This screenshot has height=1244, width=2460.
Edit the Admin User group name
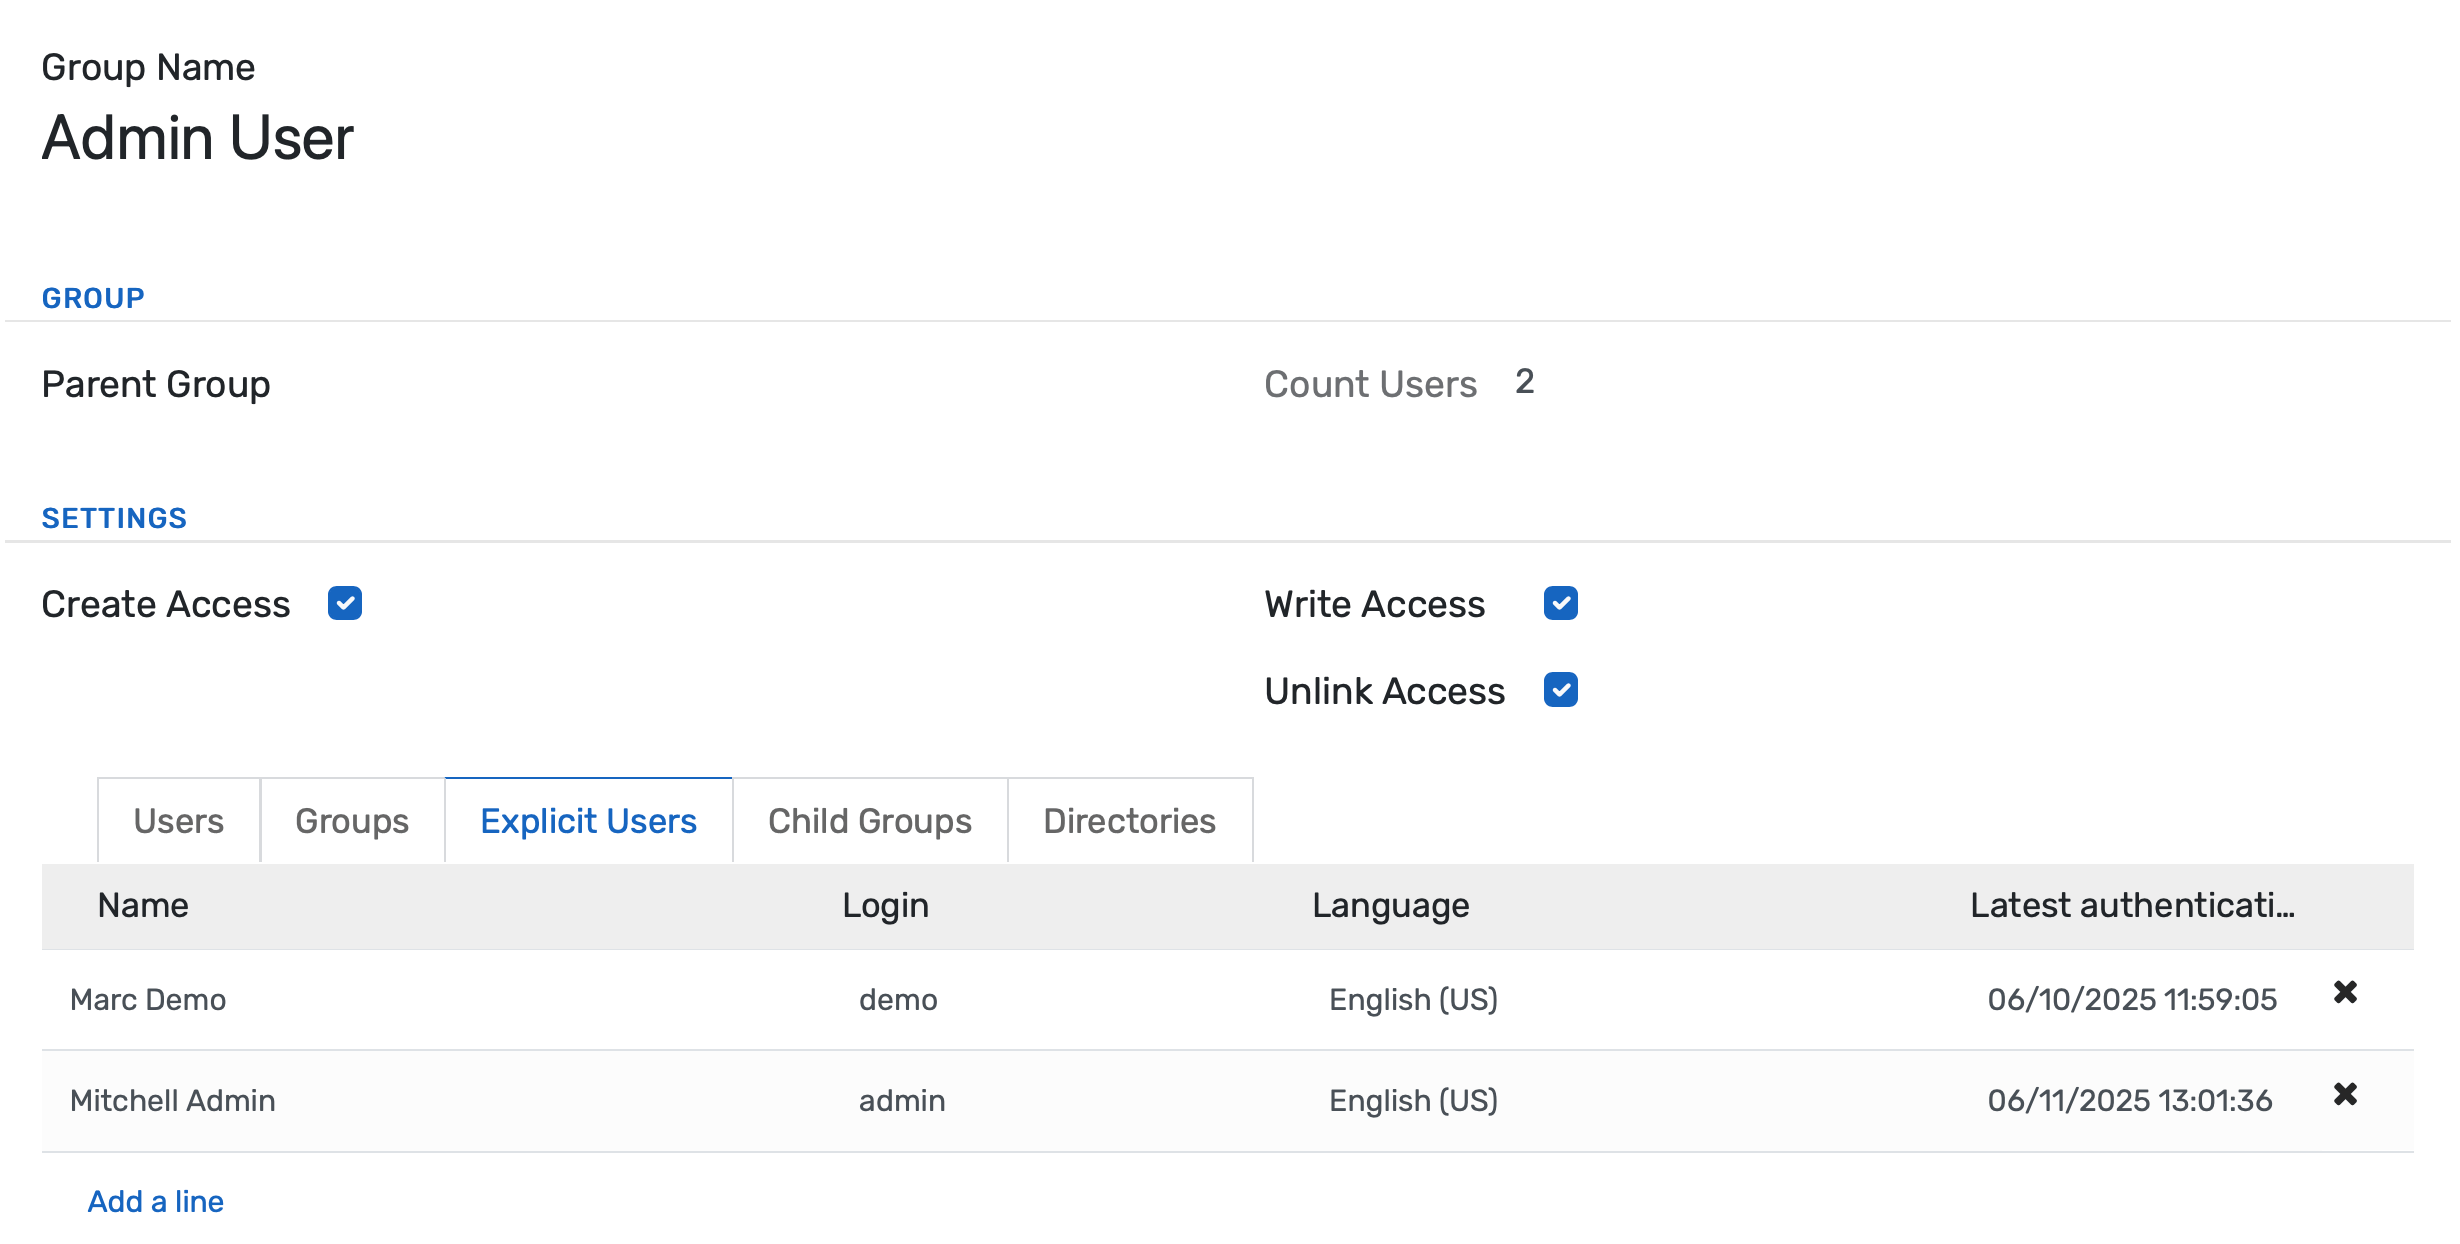coord(197,138)
